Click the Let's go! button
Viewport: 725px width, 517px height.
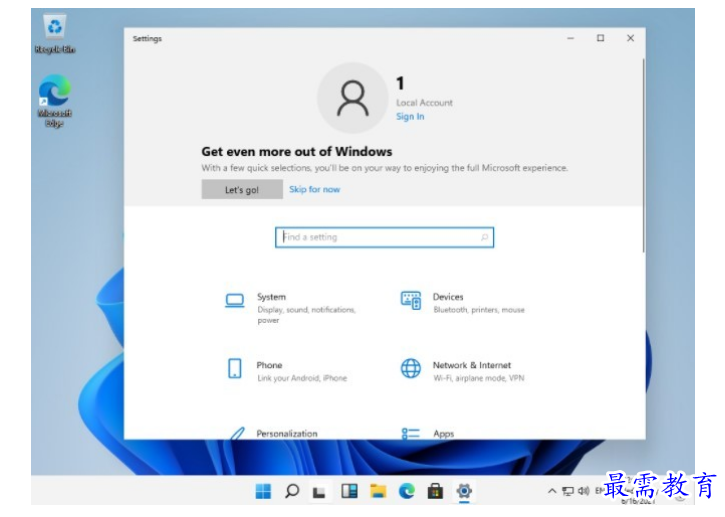pyautogui.click(x=242, y=190)
